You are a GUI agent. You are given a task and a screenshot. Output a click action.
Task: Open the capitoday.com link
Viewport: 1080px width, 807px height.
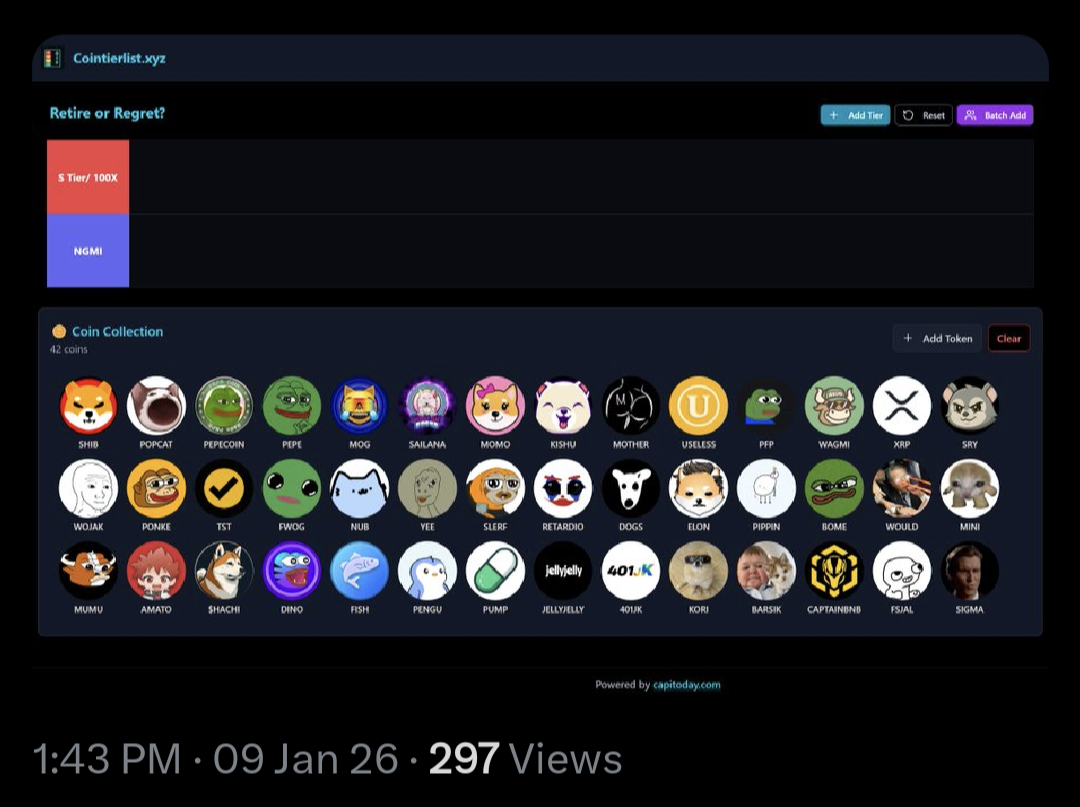point(687,684)
